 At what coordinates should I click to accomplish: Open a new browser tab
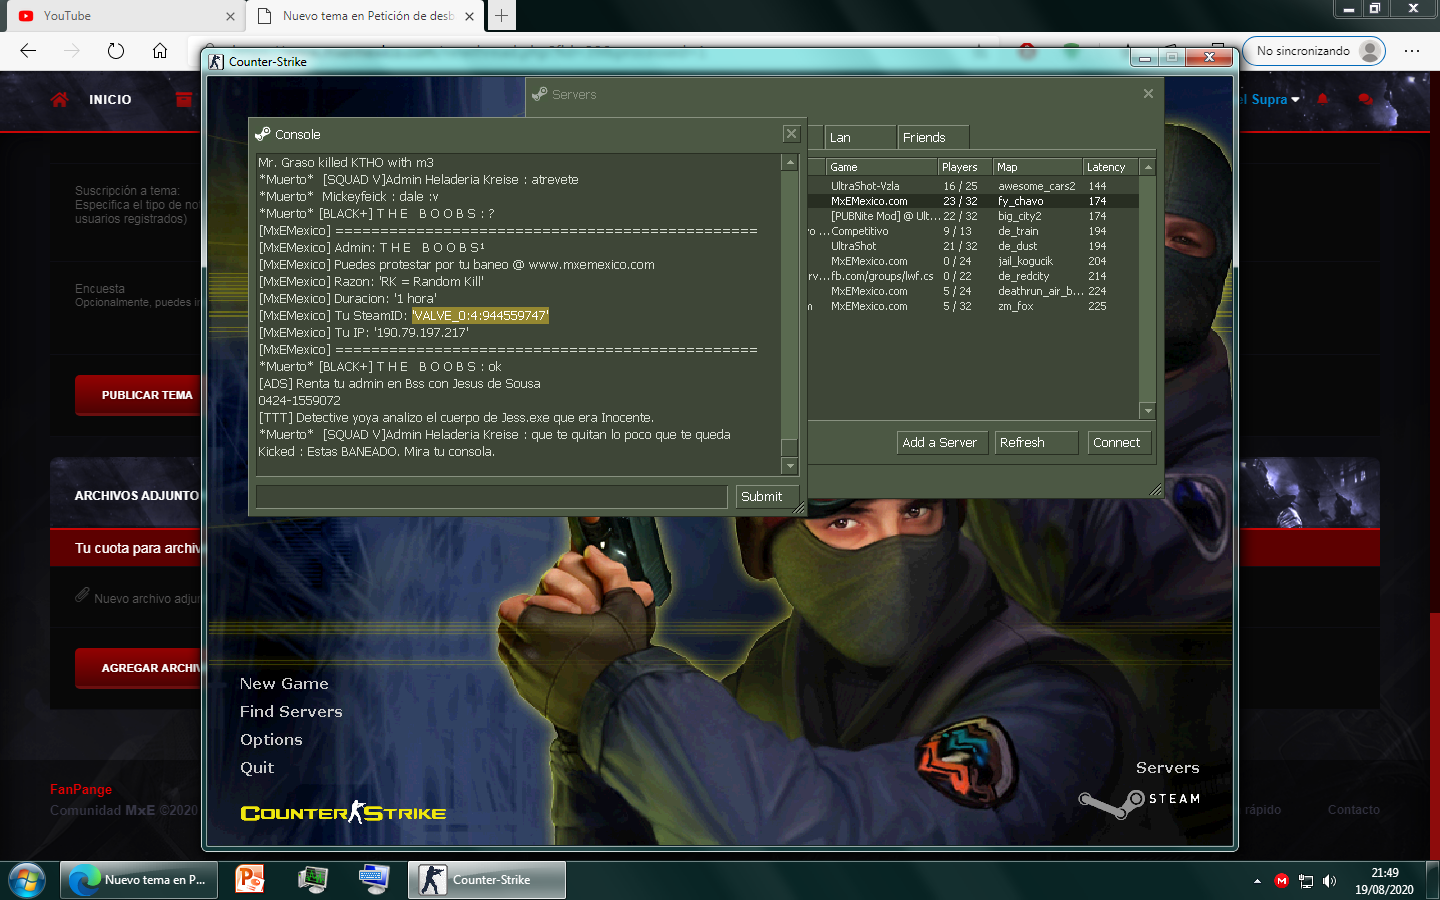(x=502, y=16)
